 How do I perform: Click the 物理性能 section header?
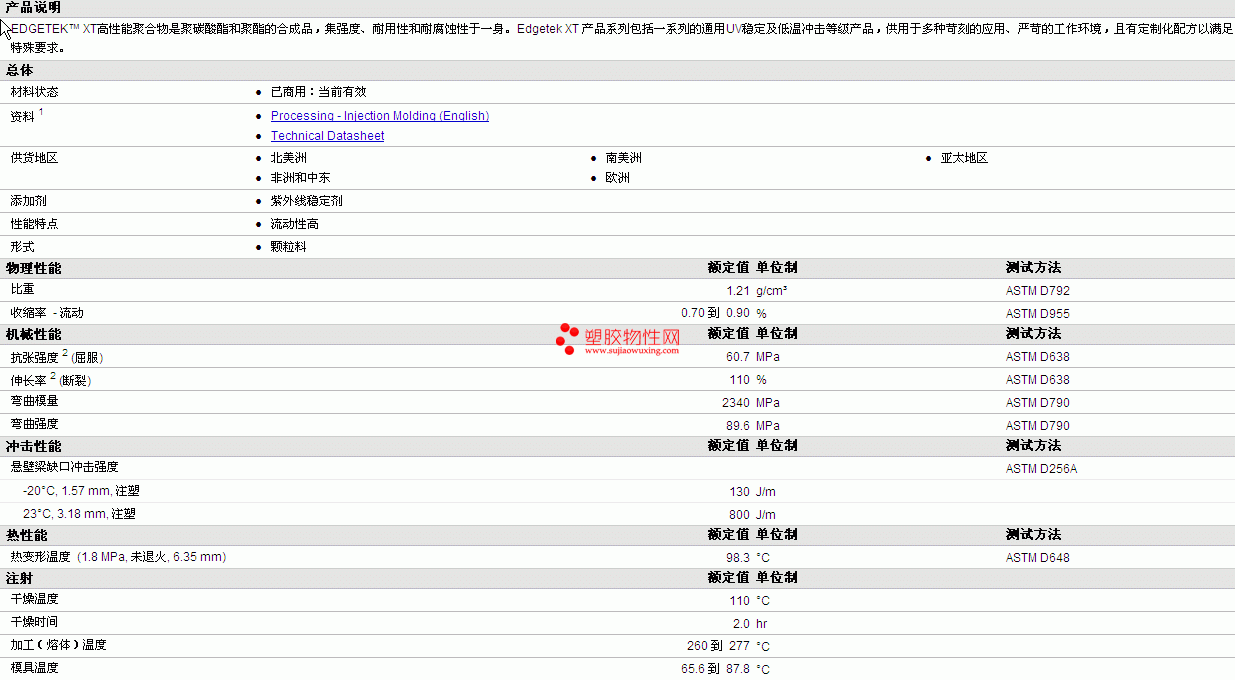click(33, 268)
